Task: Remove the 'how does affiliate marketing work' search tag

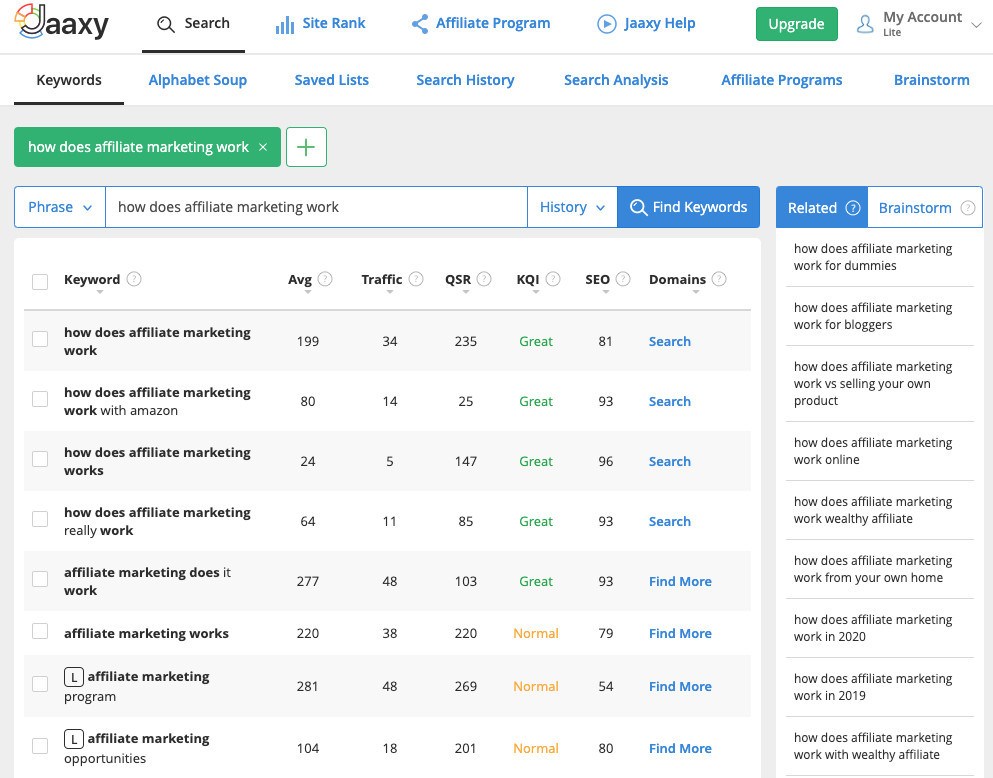Action: pos(263,147)
